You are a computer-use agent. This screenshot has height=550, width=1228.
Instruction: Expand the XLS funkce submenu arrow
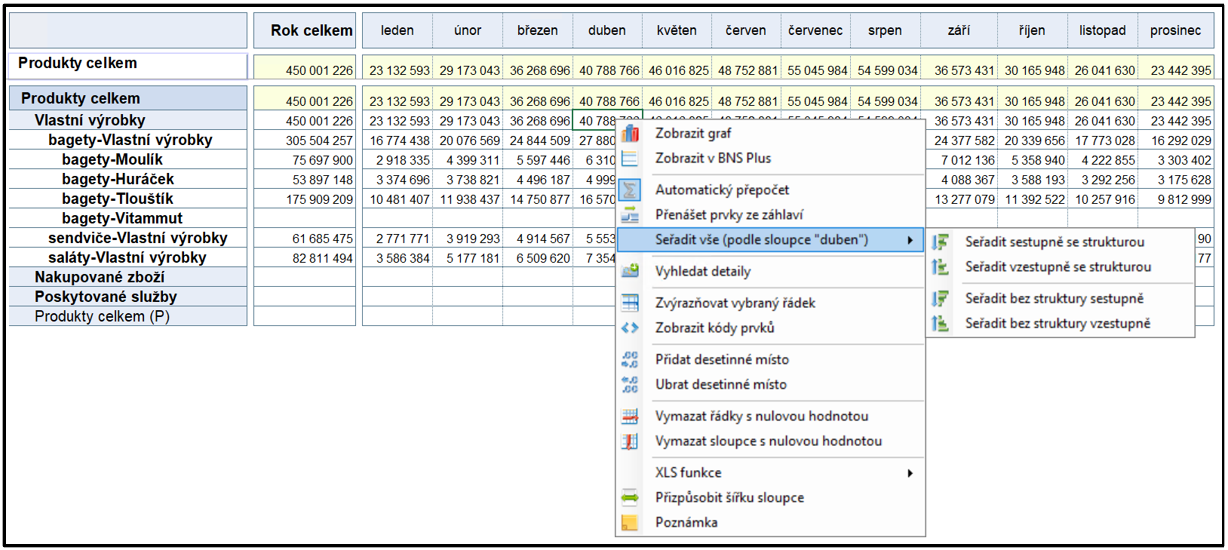click(x=910, y=473)
